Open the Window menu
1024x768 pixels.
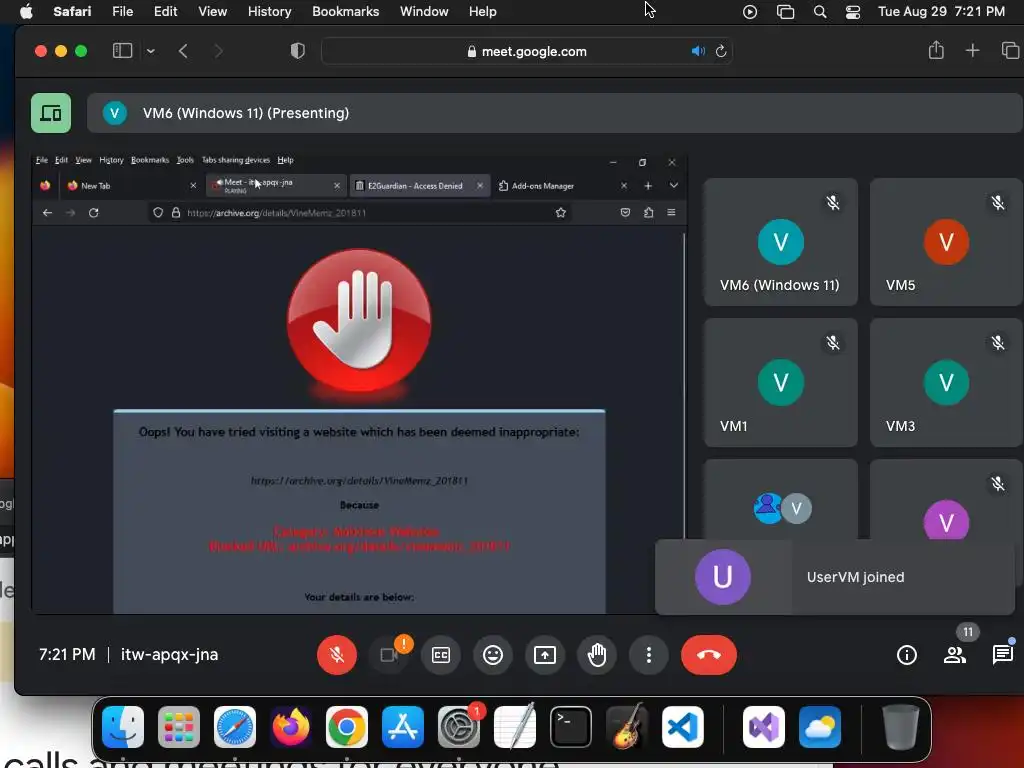pyautogui.click(x=424, y=11)
